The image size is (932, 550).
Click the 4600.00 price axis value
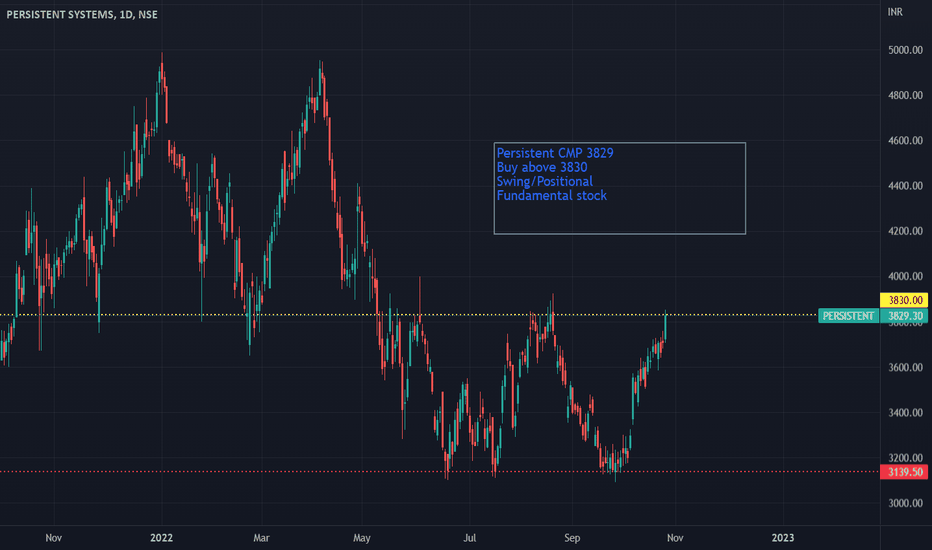tap(905, 141)
